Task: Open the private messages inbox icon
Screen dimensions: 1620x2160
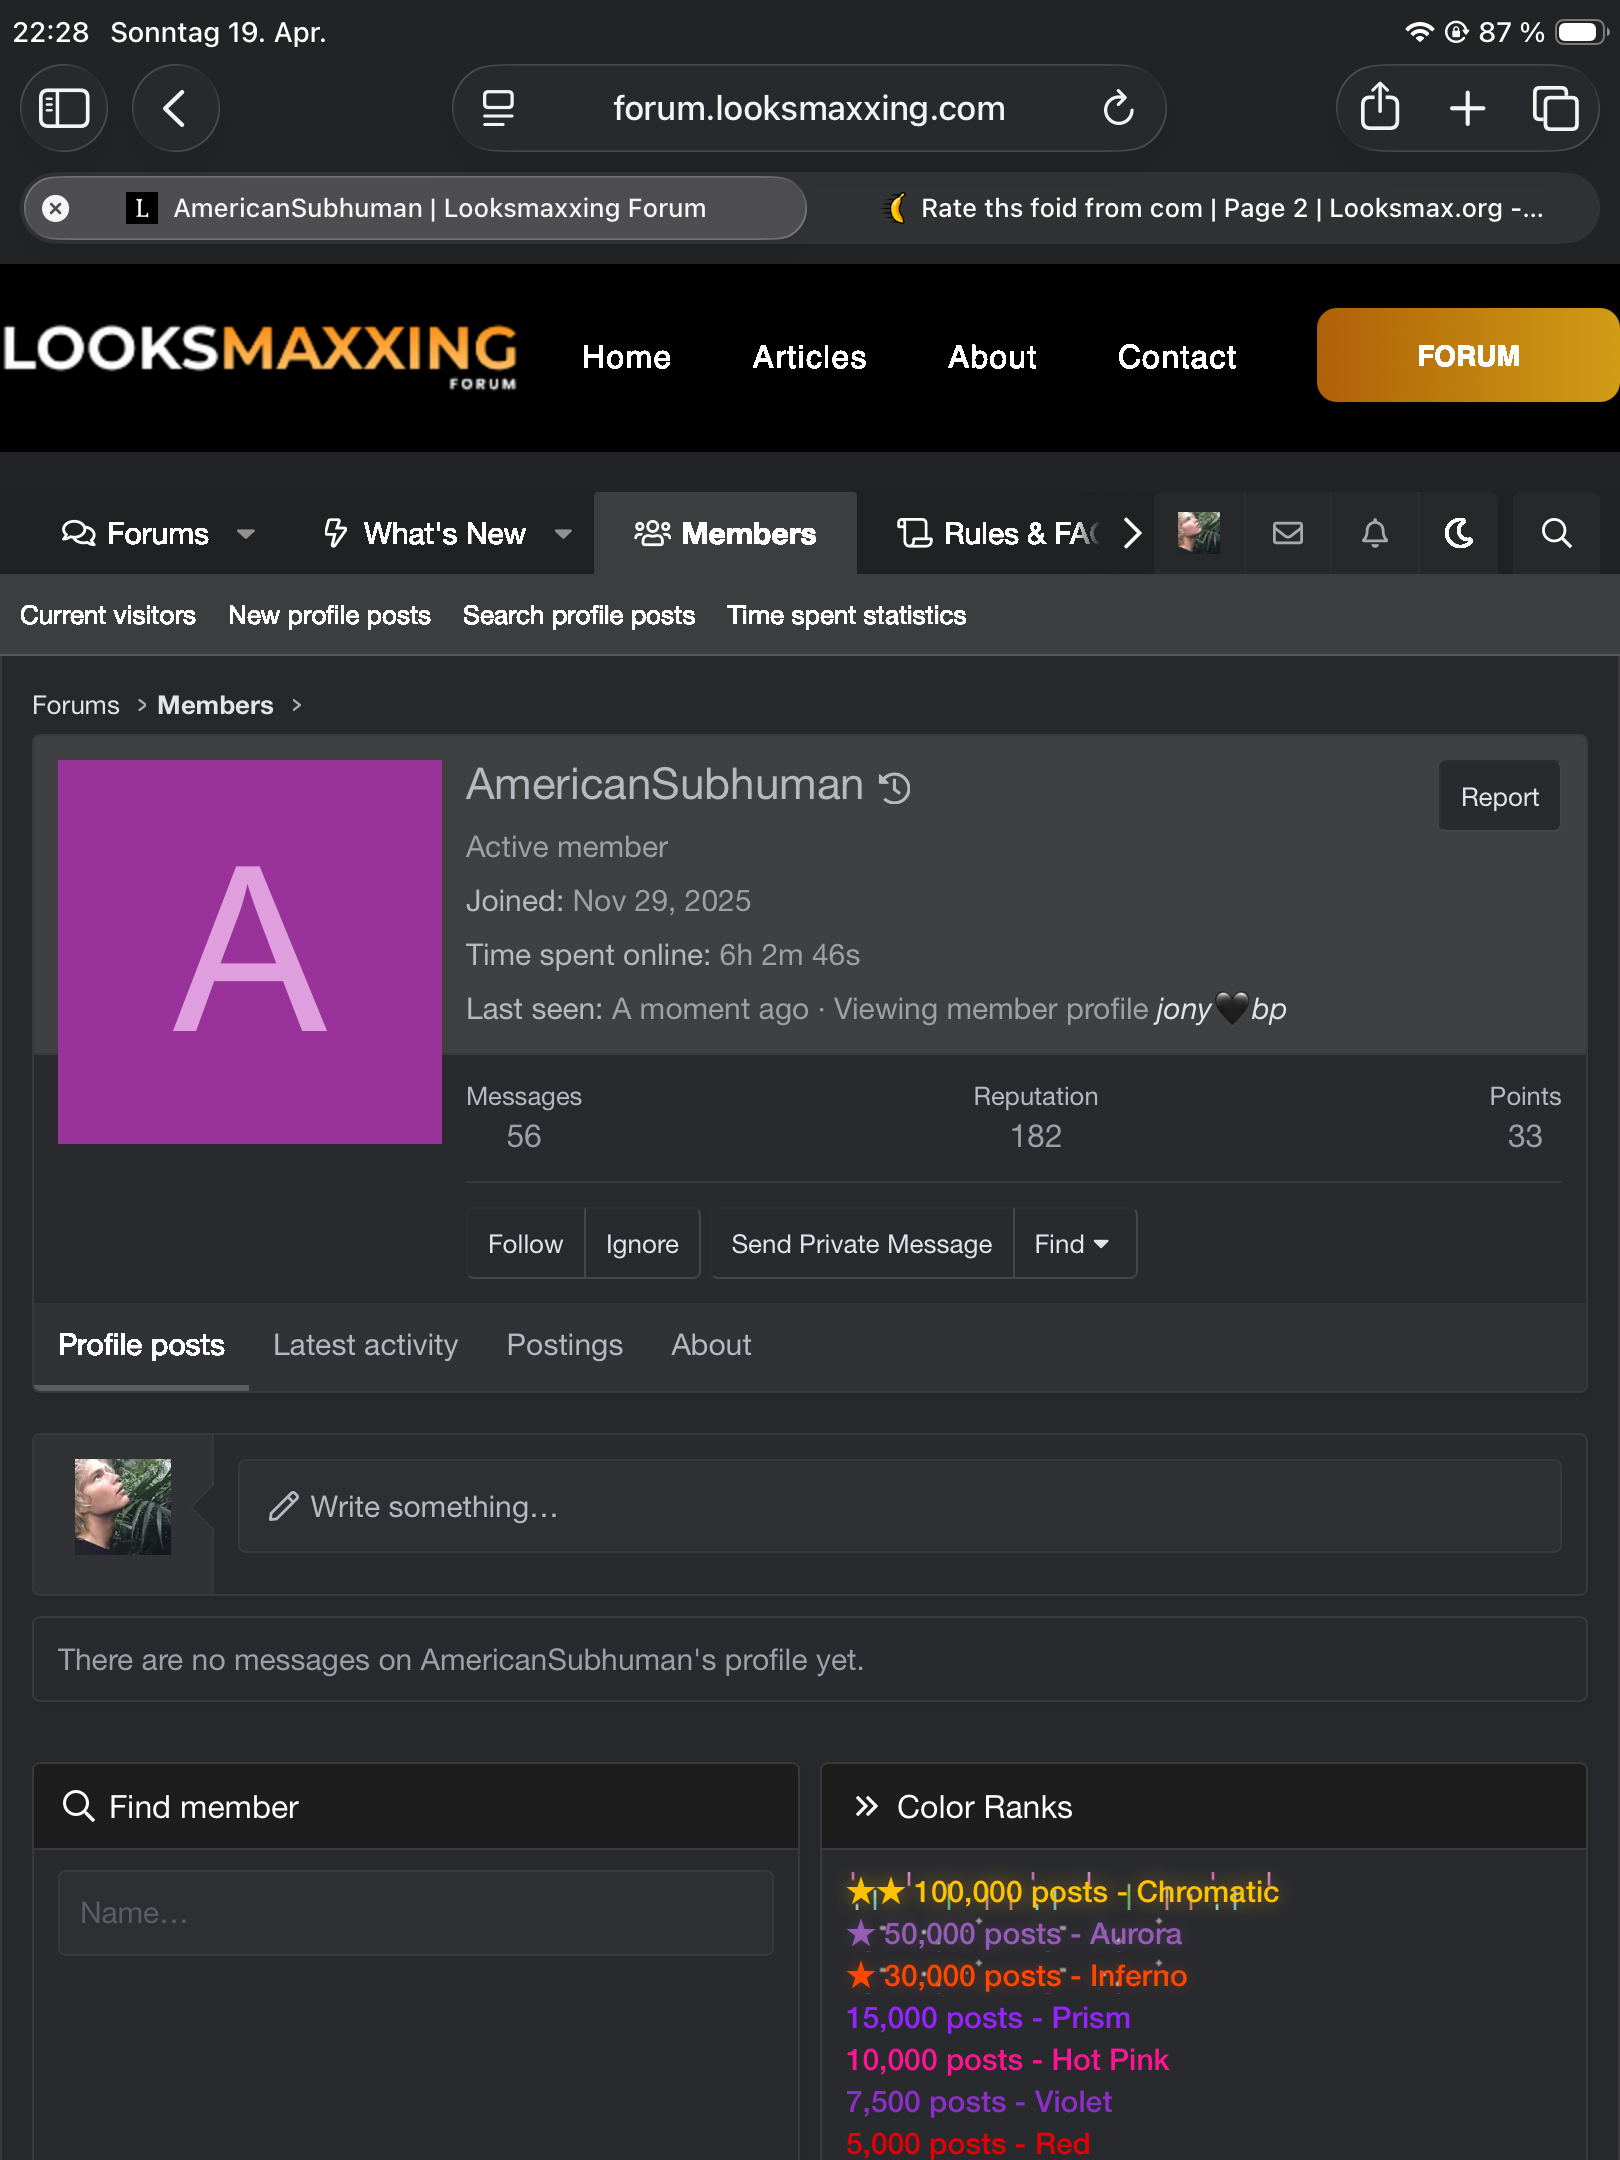Action: (1287, 533)
